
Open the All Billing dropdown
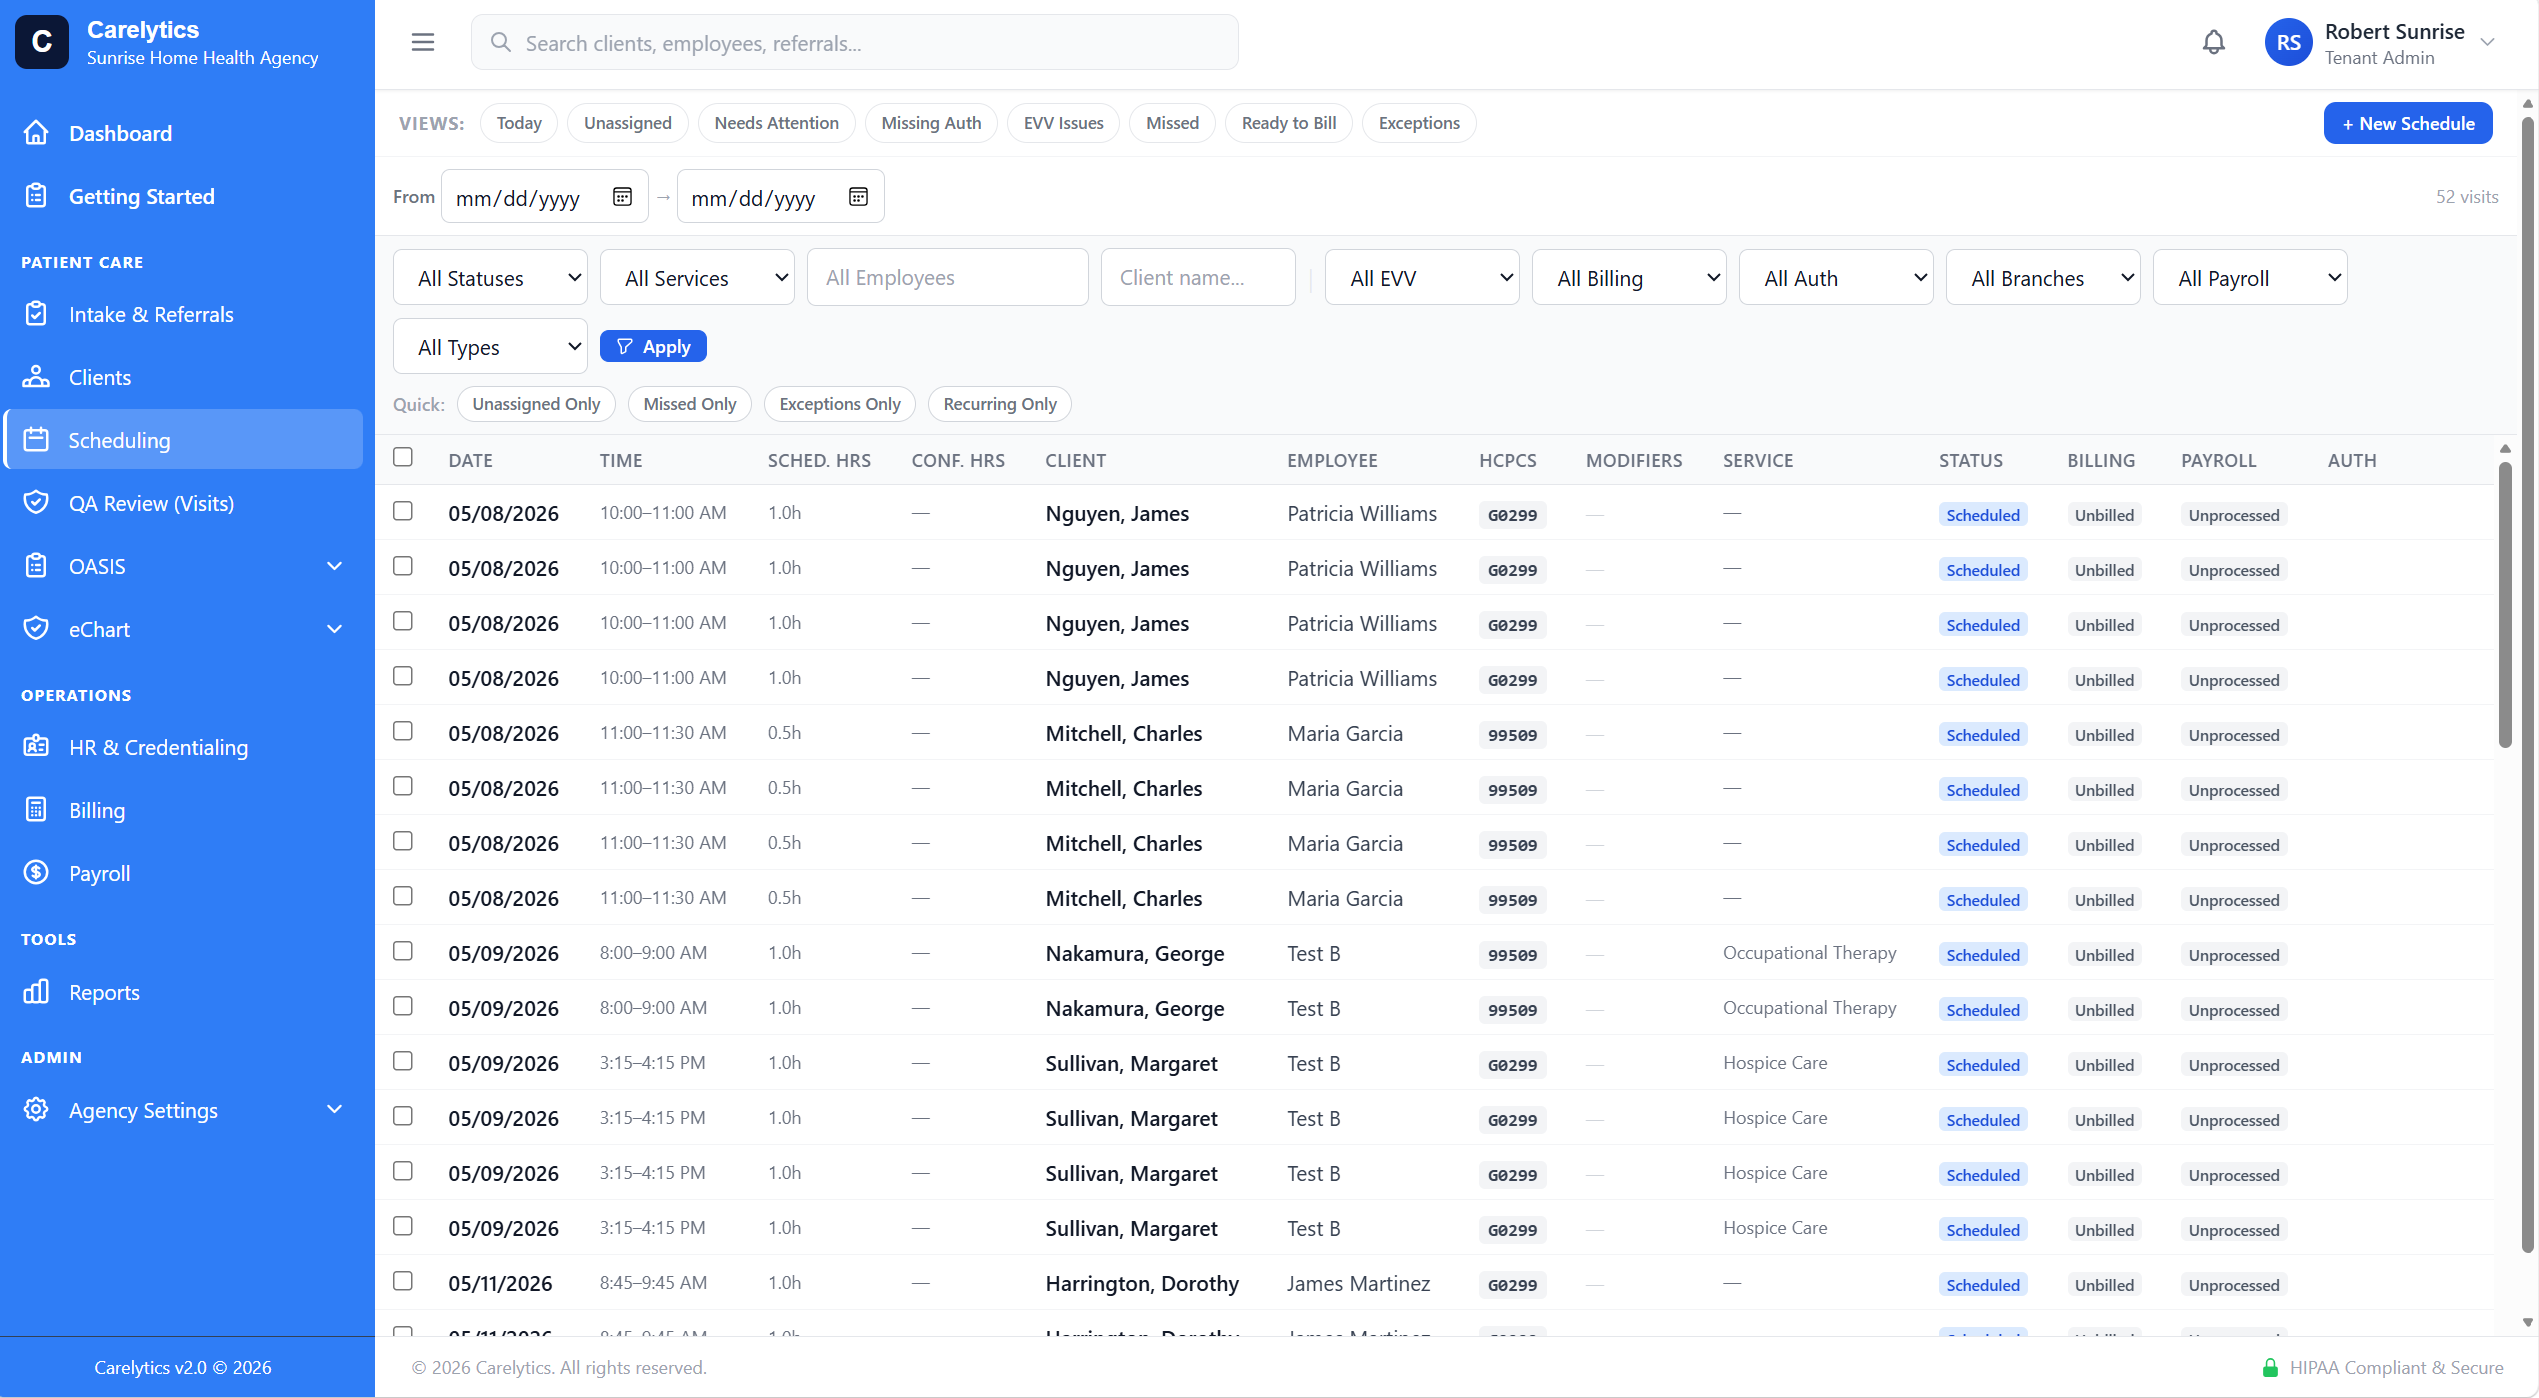(x=1629, y=277)
